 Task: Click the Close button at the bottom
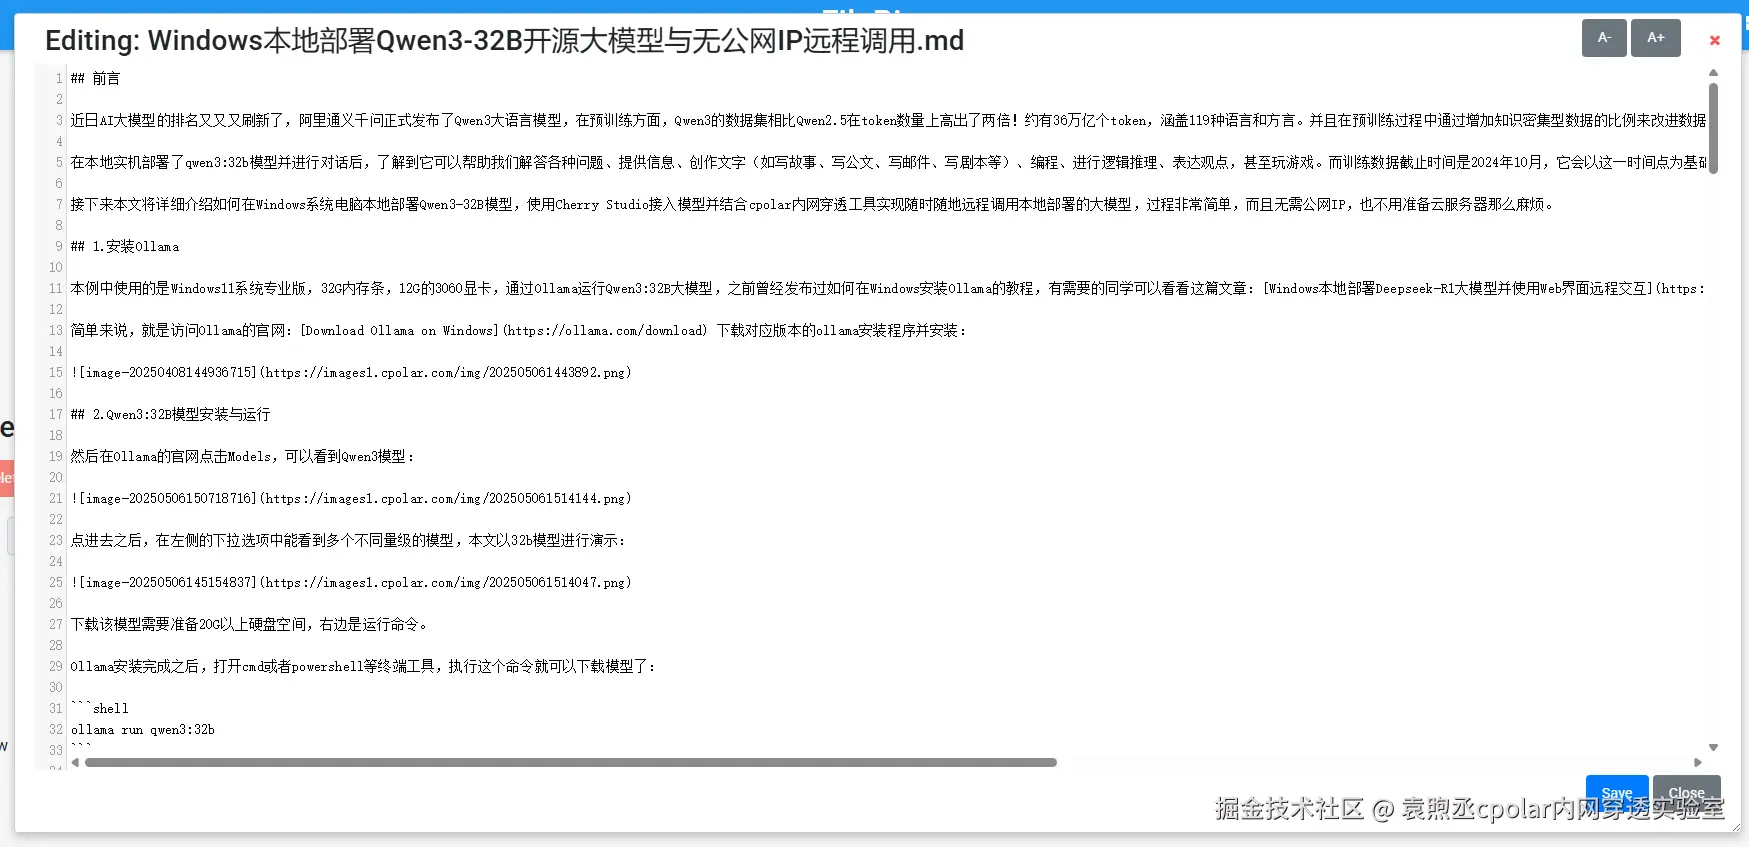pyautogui.click(x=1687, y=793)
